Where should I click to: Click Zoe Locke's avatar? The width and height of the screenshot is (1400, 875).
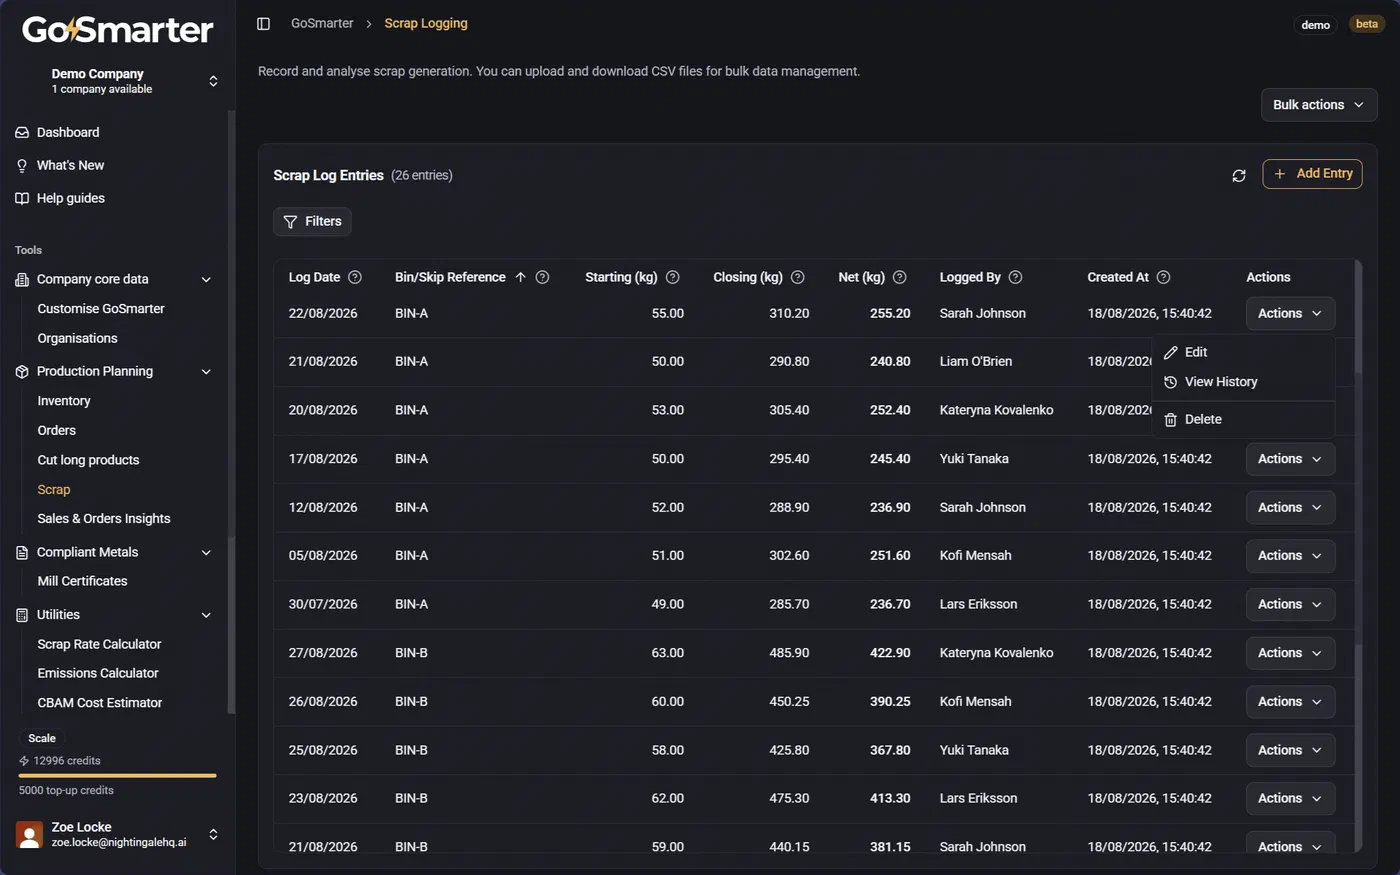point(30,834)
